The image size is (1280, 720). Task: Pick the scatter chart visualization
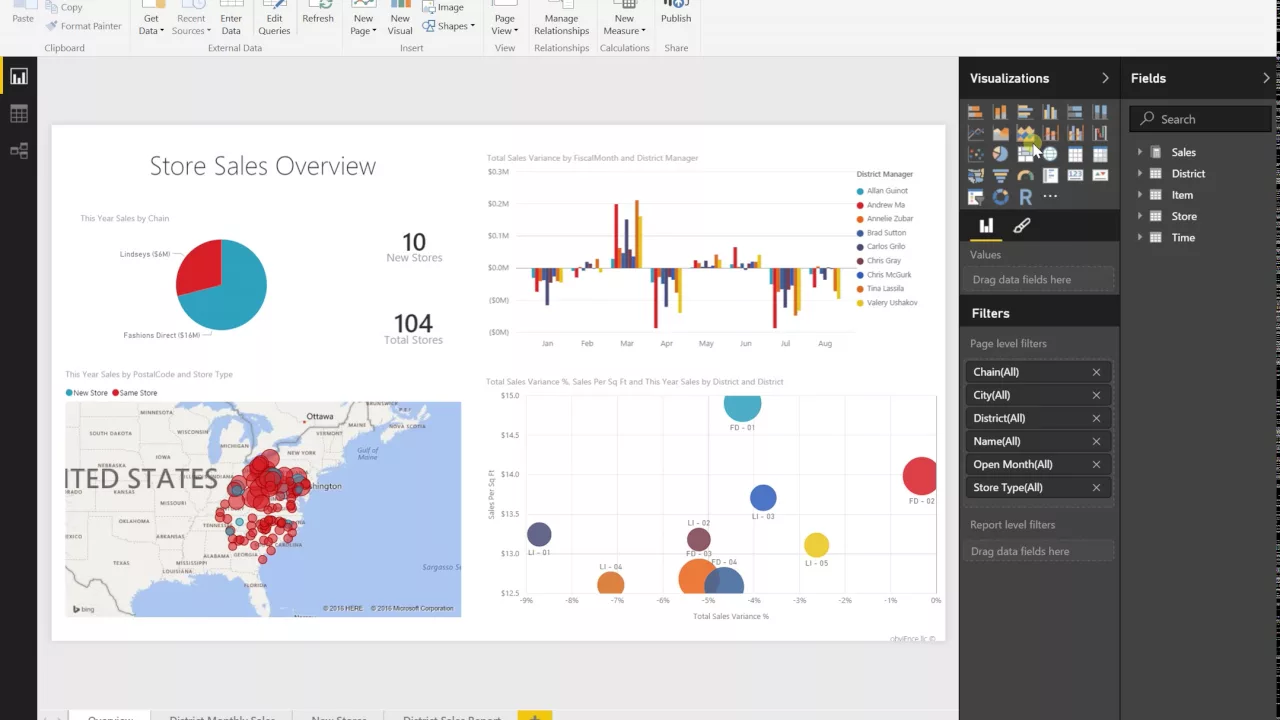tap(975, 154)
